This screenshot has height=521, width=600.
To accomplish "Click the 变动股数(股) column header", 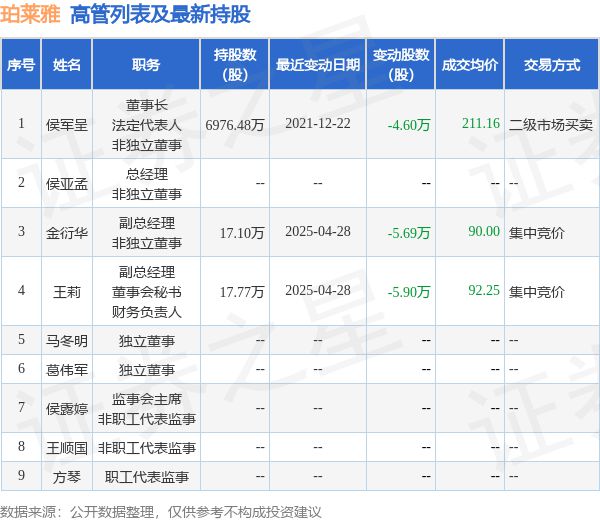I will click(401, 65).
